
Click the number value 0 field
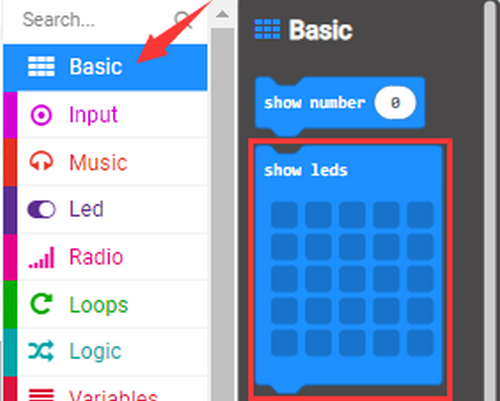pos(395,103)
